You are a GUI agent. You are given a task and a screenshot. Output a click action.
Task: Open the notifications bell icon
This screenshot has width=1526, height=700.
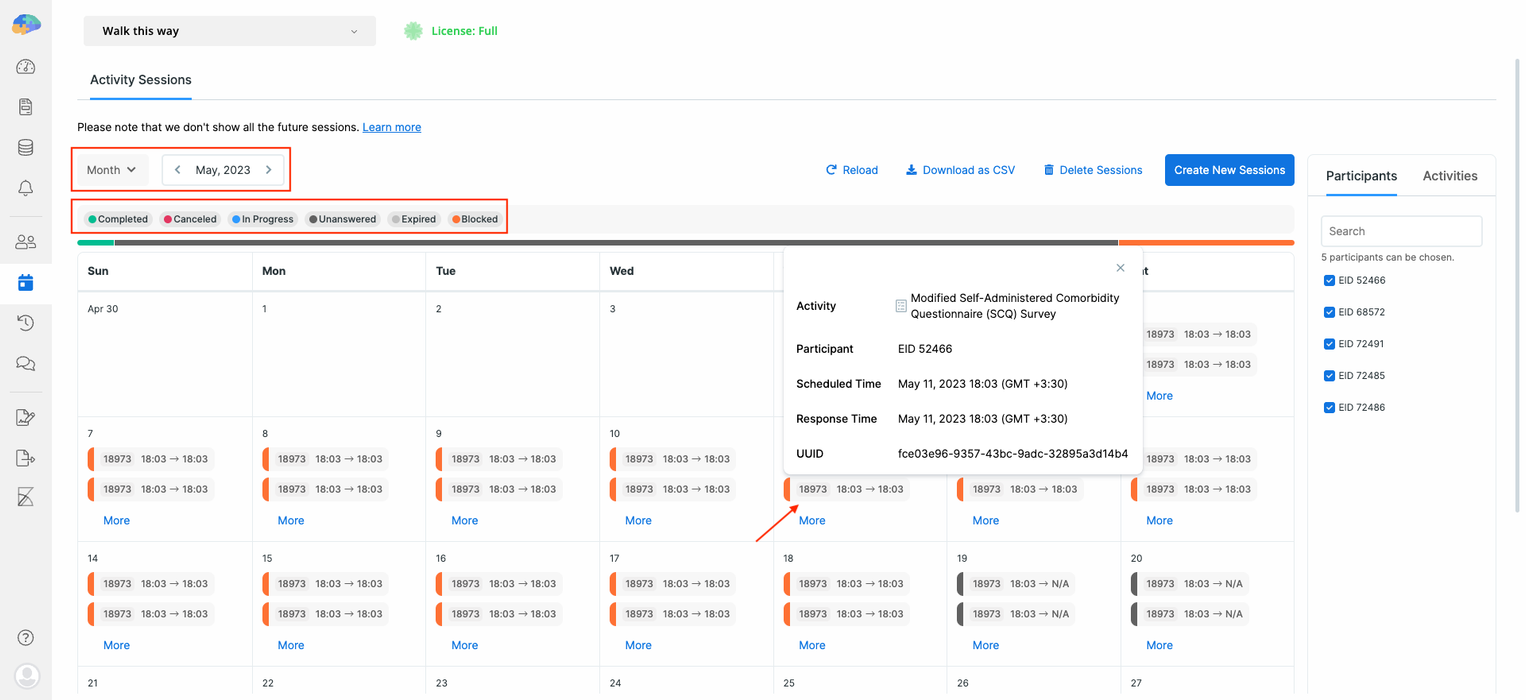(x=26, y=187)
